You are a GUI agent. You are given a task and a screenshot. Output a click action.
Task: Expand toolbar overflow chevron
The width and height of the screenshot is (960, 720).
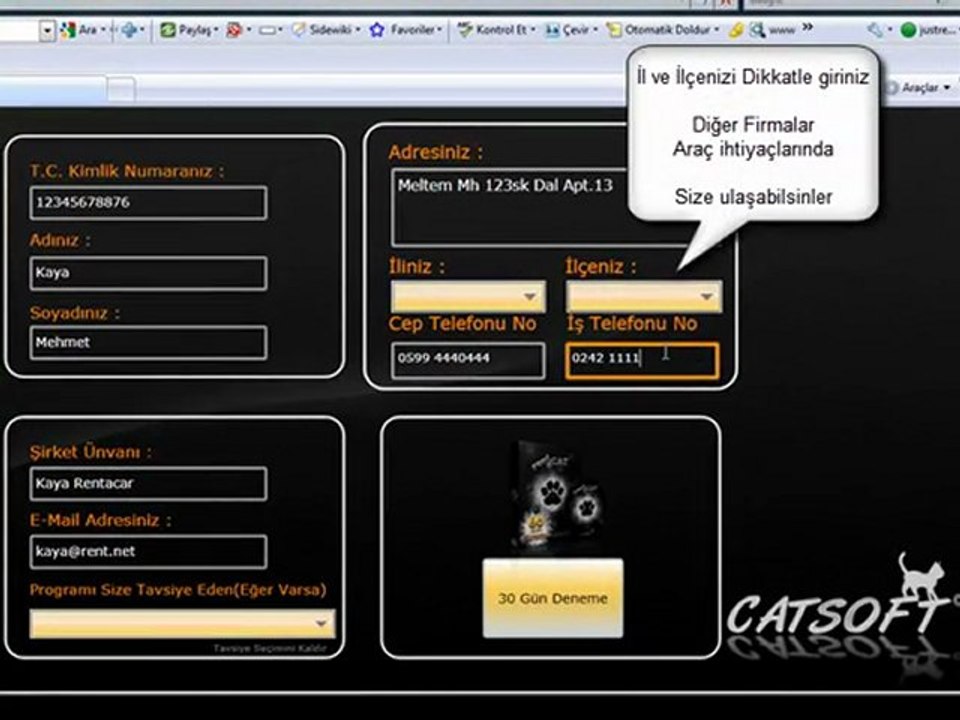(x=808, y=28)
